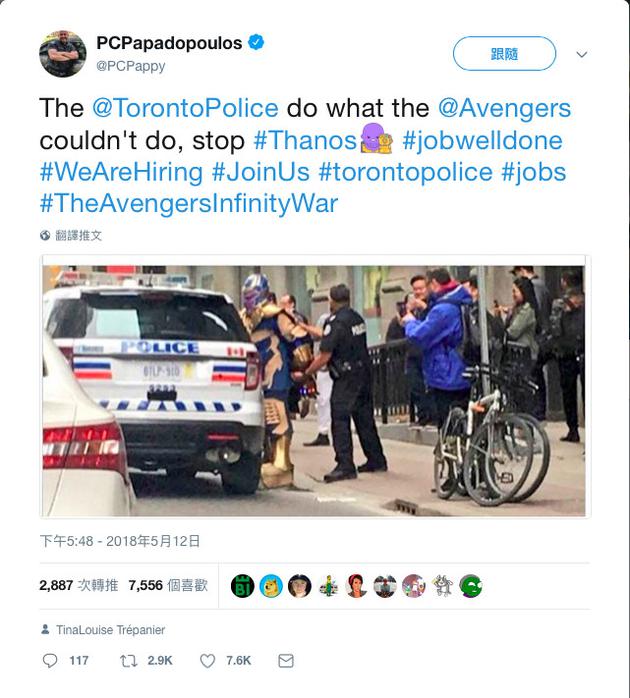The width and height of the screenshot is (630, 698).
Task: Click the last green liker avatar
Action: (x=470, y=586)
